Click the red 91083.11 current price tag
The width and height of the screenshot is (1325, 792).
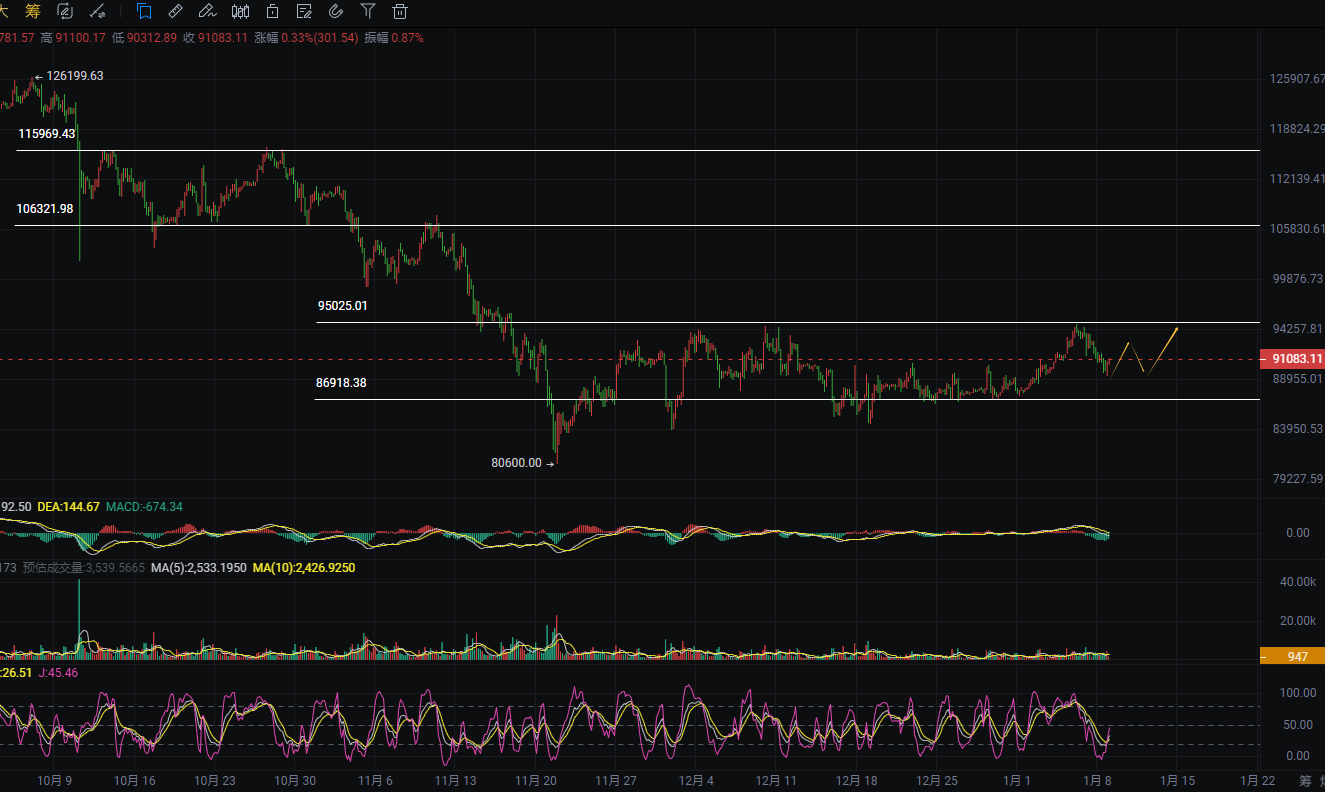click(x=1292, y=359)
